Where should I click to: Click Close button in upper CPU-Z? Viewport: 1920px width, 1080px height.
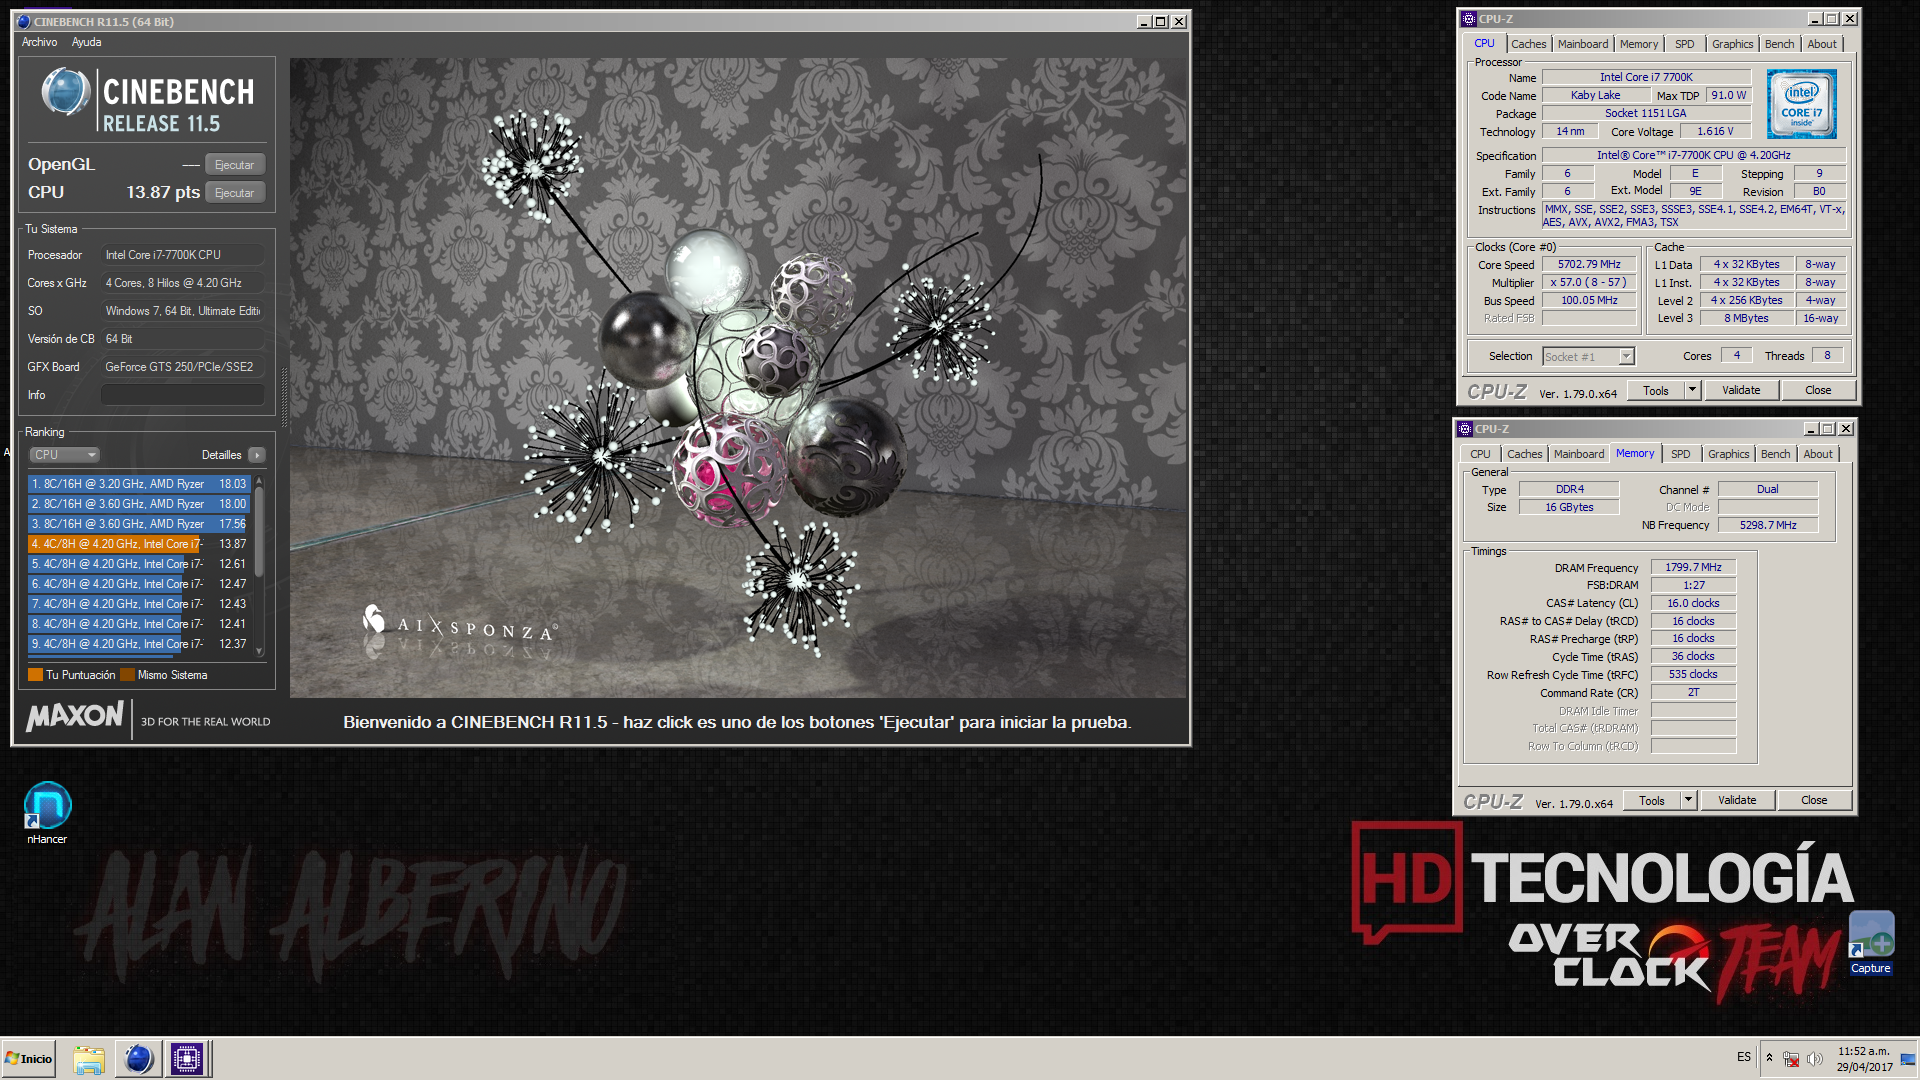(x=1818, y=391)
